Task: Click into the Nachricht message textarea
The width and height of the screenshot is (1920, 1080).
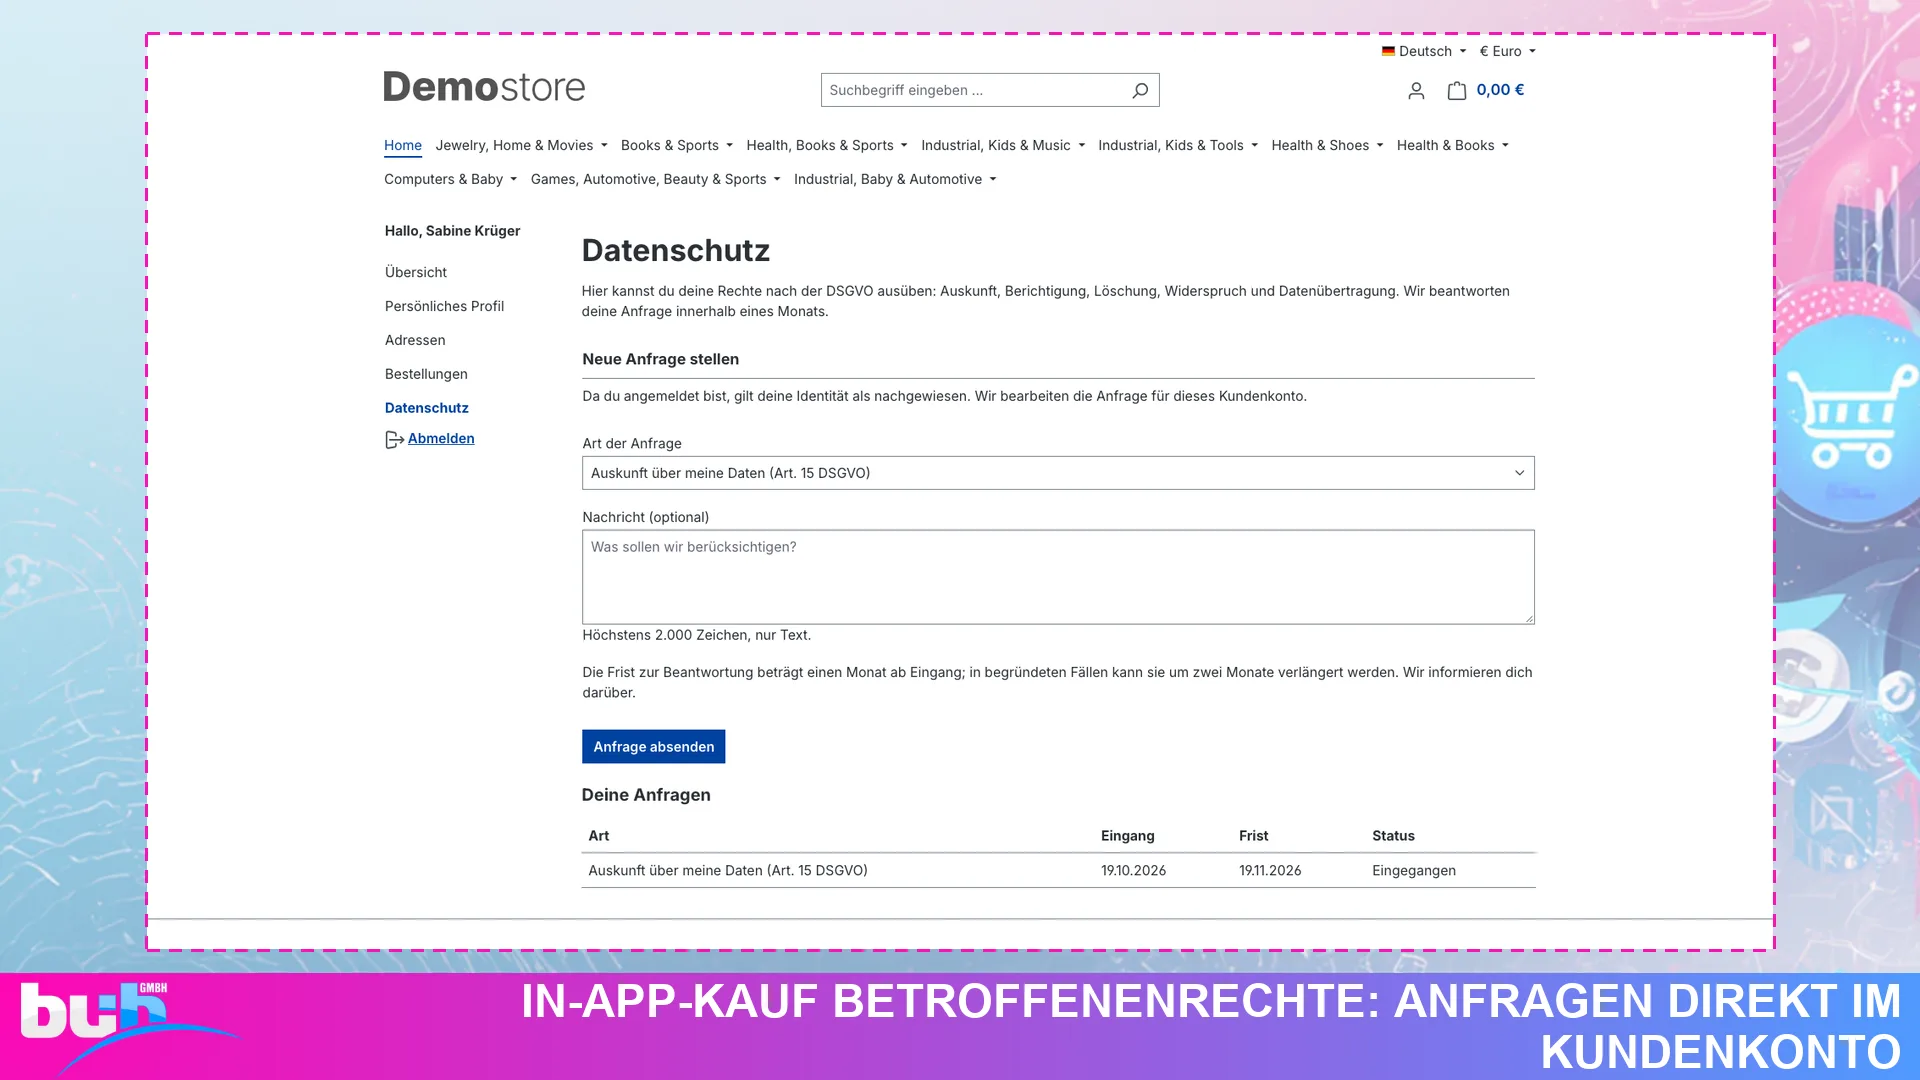Action: (1058, 577)
